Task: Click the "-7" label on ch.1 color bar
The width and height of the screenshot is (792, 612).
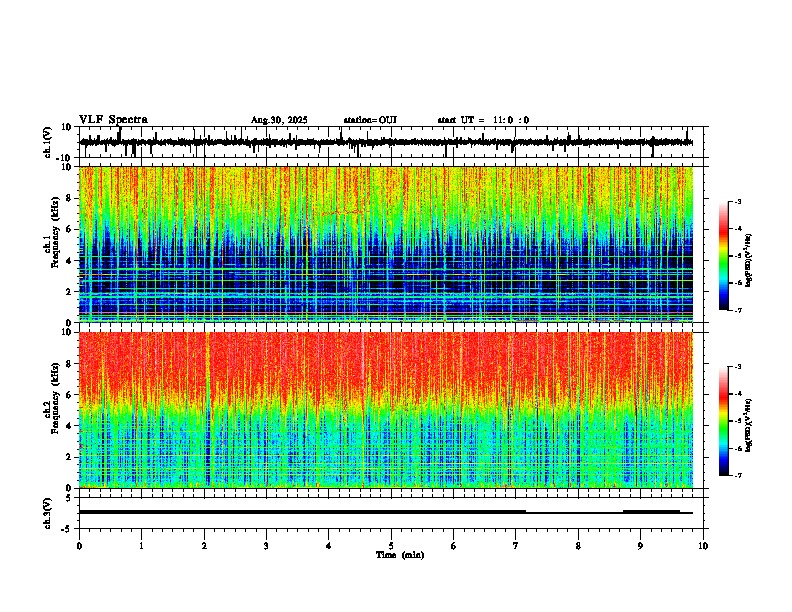Action: coord(738,310)
